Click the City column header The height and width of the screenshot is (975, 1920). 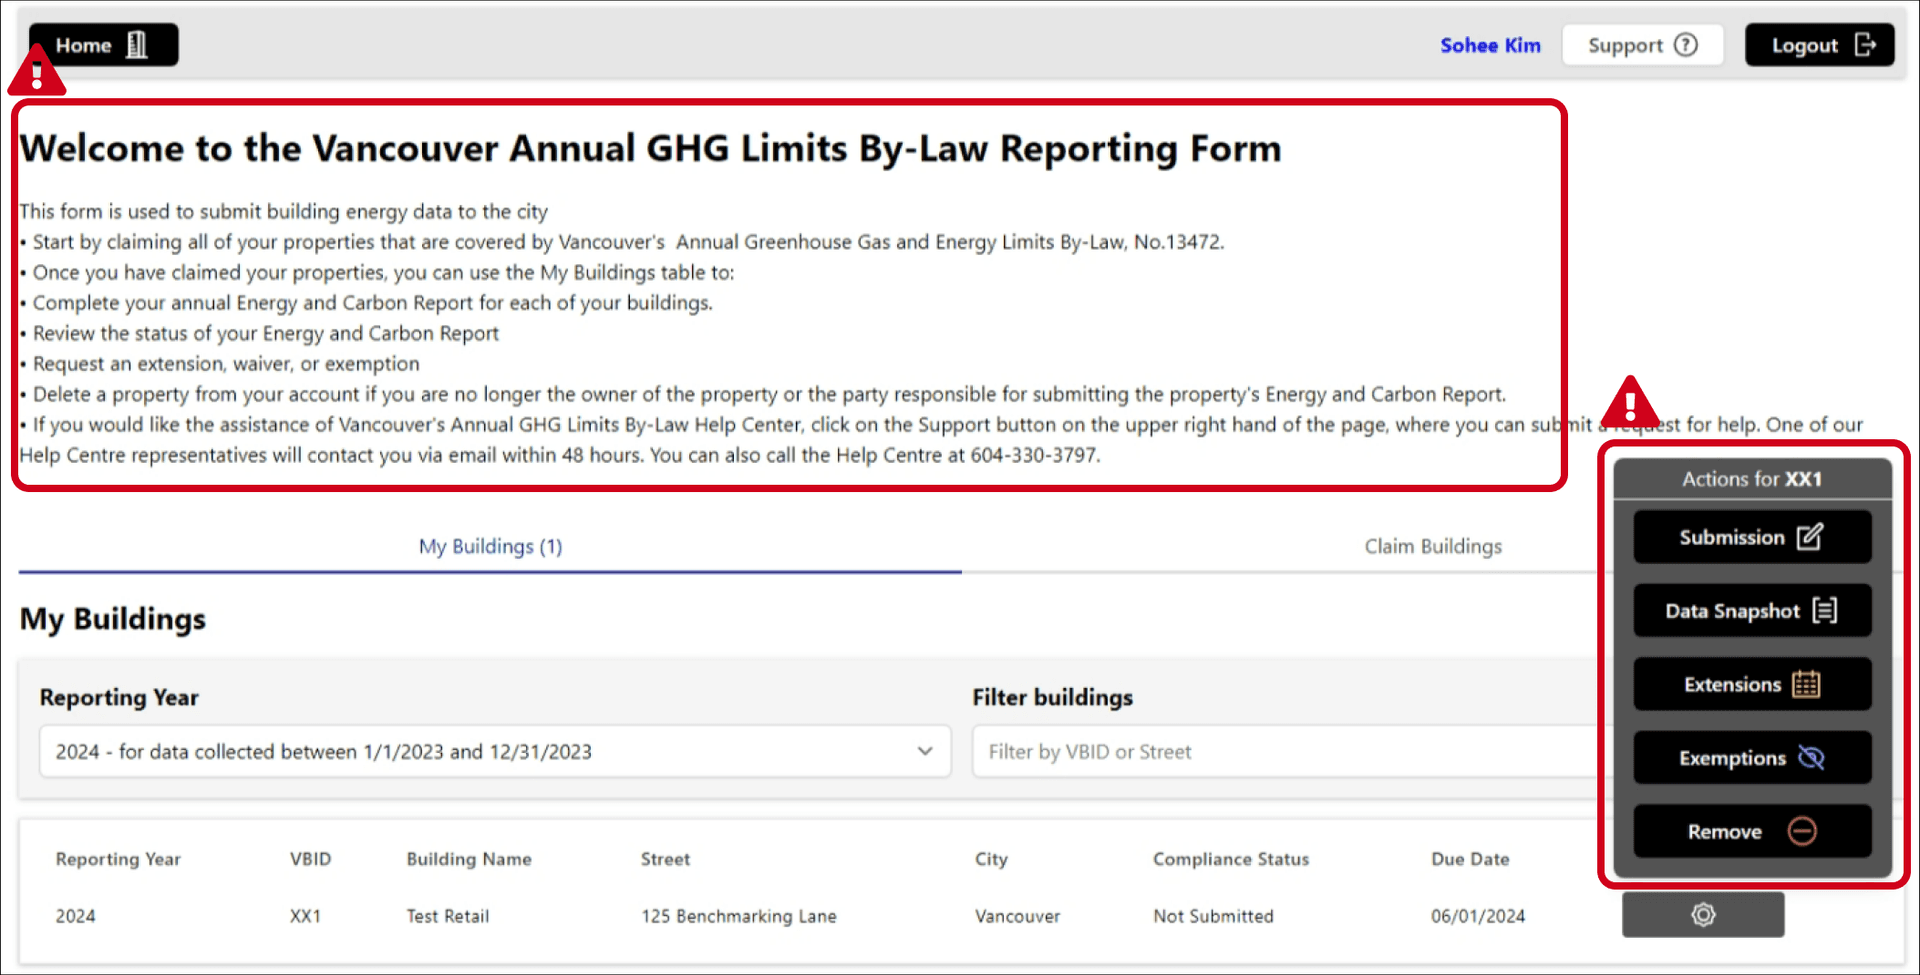(991, 859)
